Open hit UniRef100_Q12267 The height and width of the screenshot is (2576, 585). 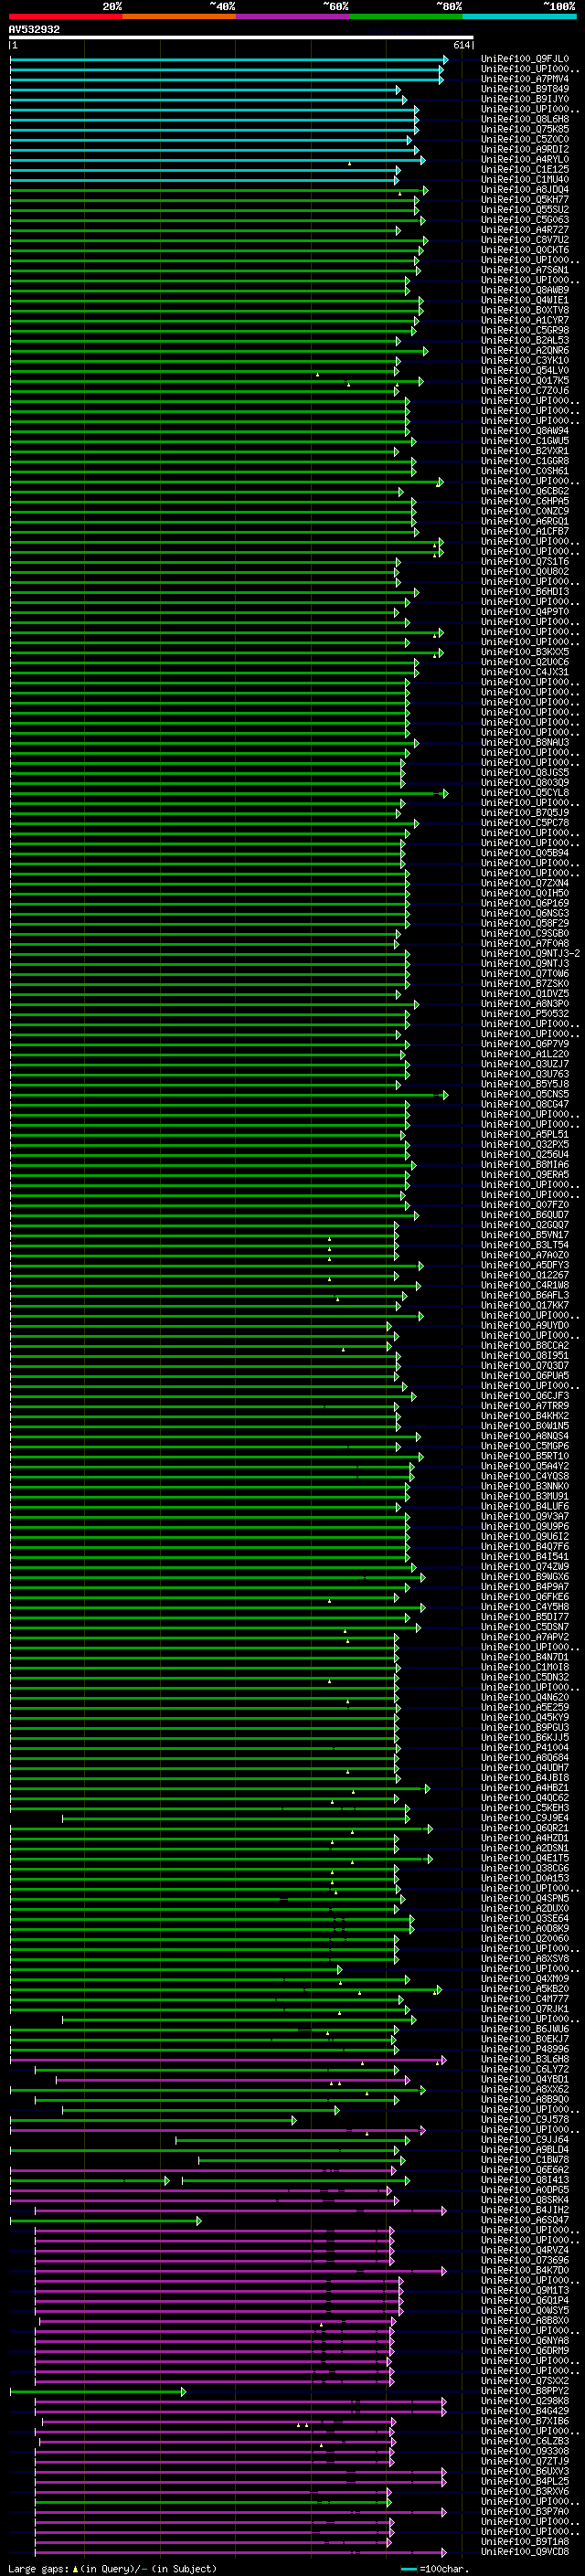tap(524, 1275)
